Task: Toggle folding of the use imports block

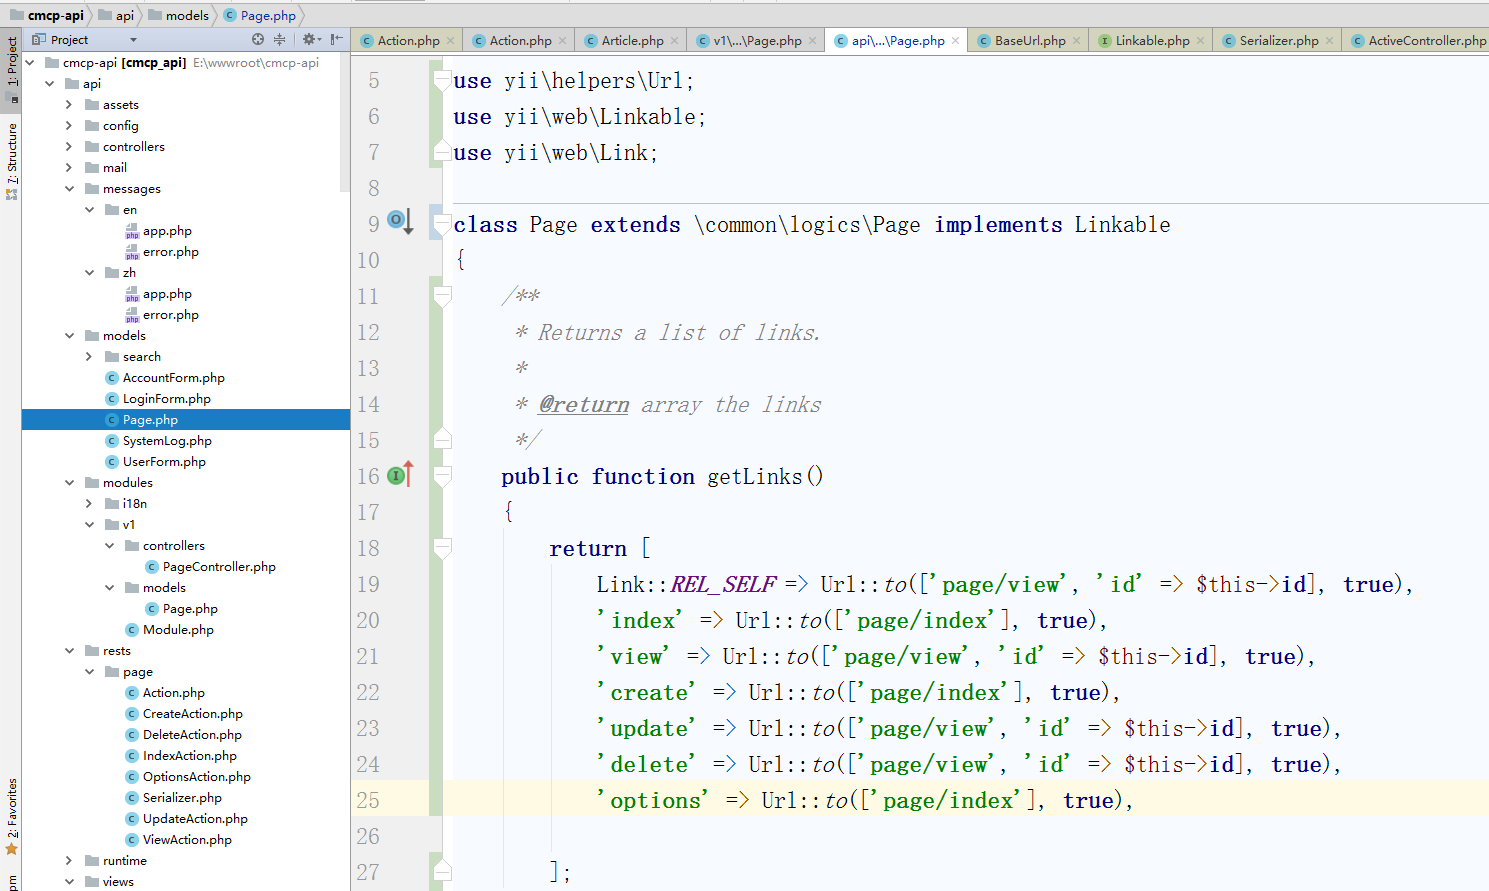Action: click(x=441, y=81)
